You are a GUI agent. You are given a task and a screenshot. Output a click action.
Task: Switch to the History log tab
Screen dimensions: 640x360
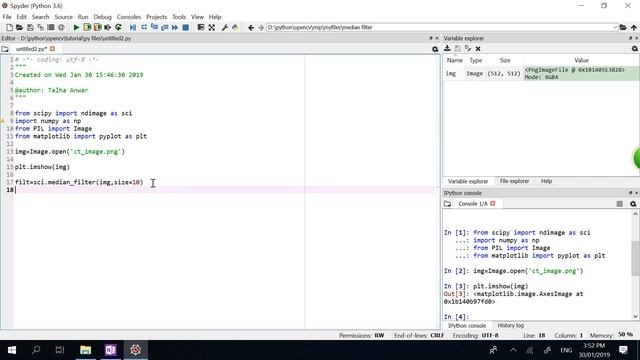pos(510,325)
